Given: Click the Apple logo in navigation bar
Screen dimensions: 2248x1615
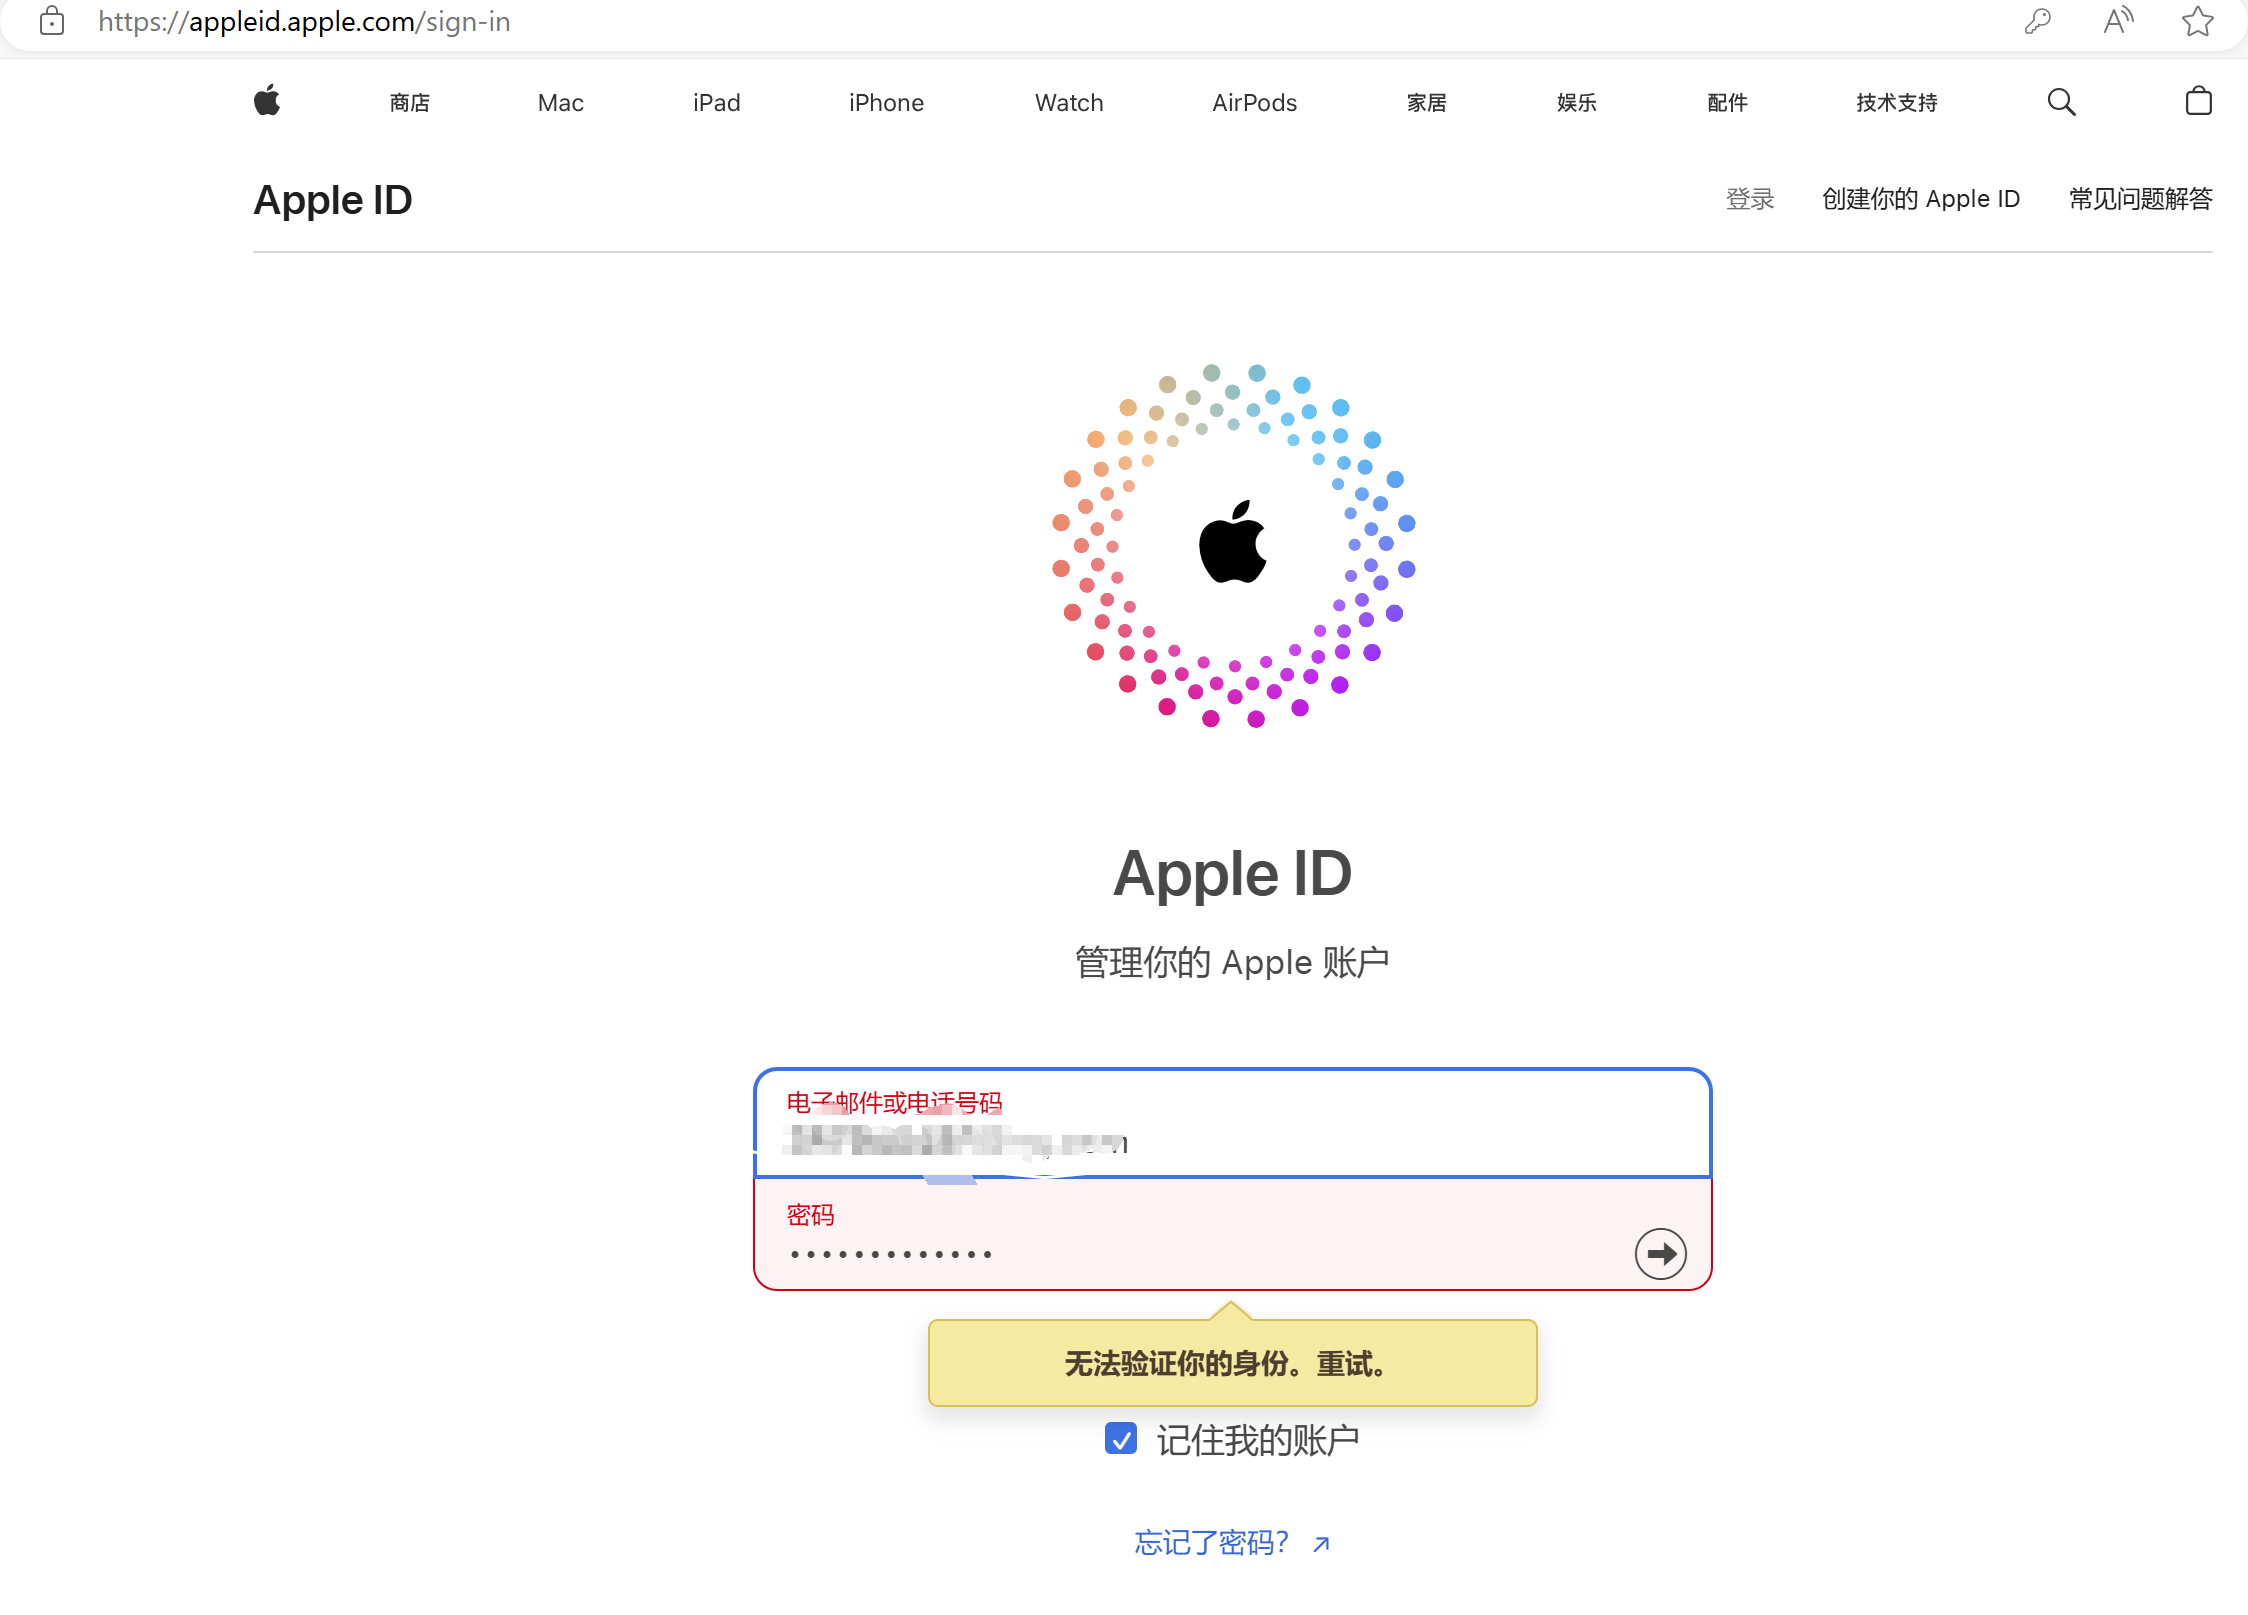Looking at the screenshot, I should coord(267,101).
